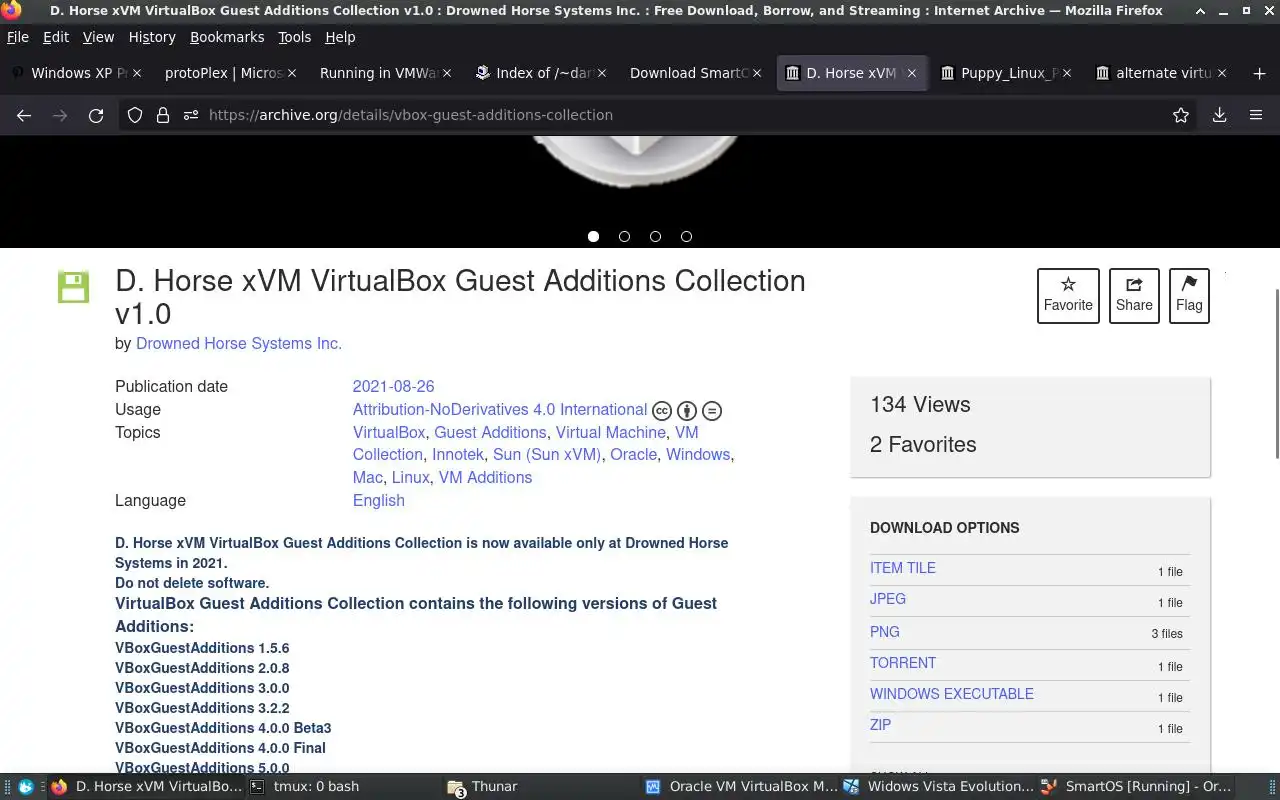Expand the ZIP download option

tap(880, 725)
